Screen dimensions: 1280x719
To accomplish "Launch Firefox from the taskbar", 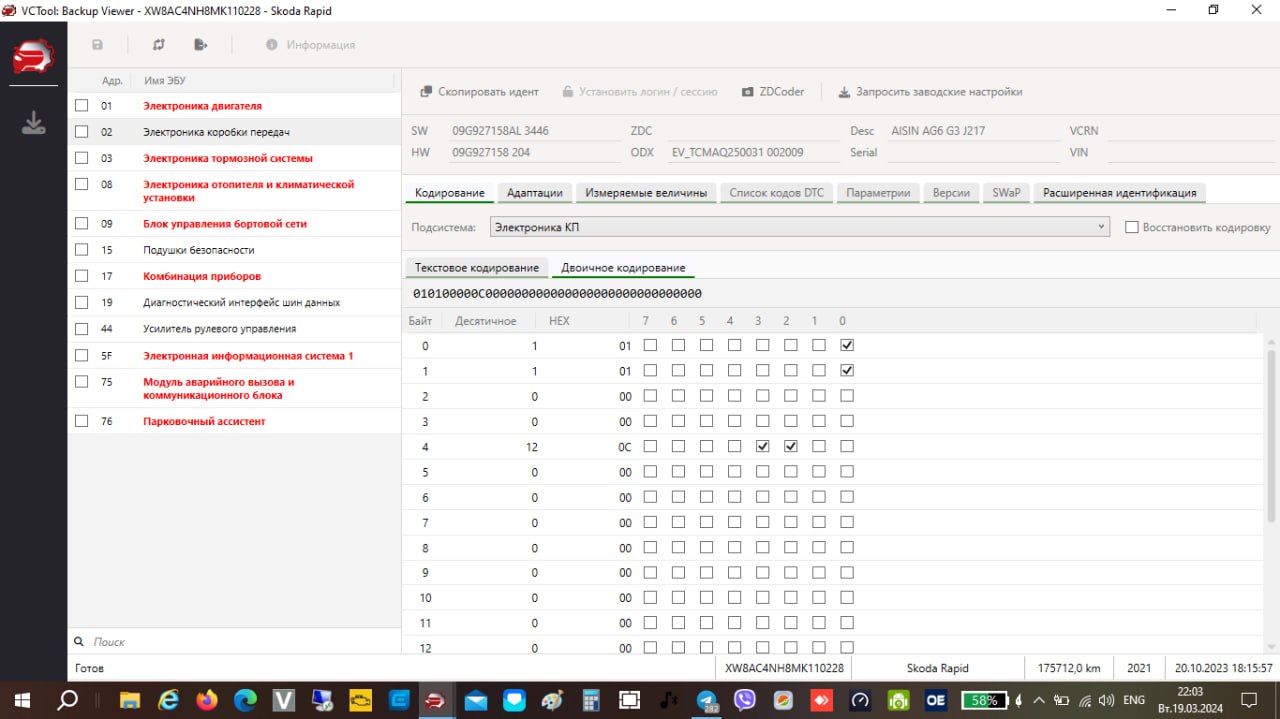I will (x=207, y=699).
